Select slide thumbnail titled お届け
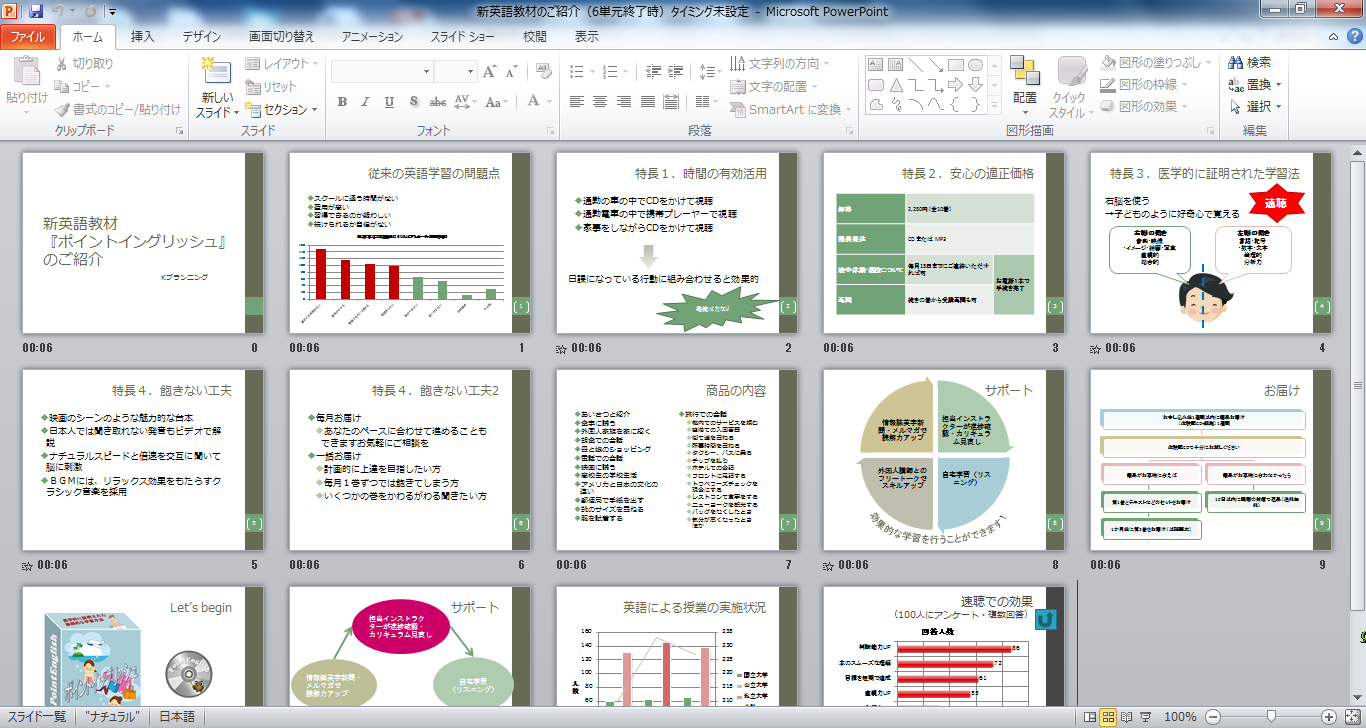 [x=1211, y=460]
